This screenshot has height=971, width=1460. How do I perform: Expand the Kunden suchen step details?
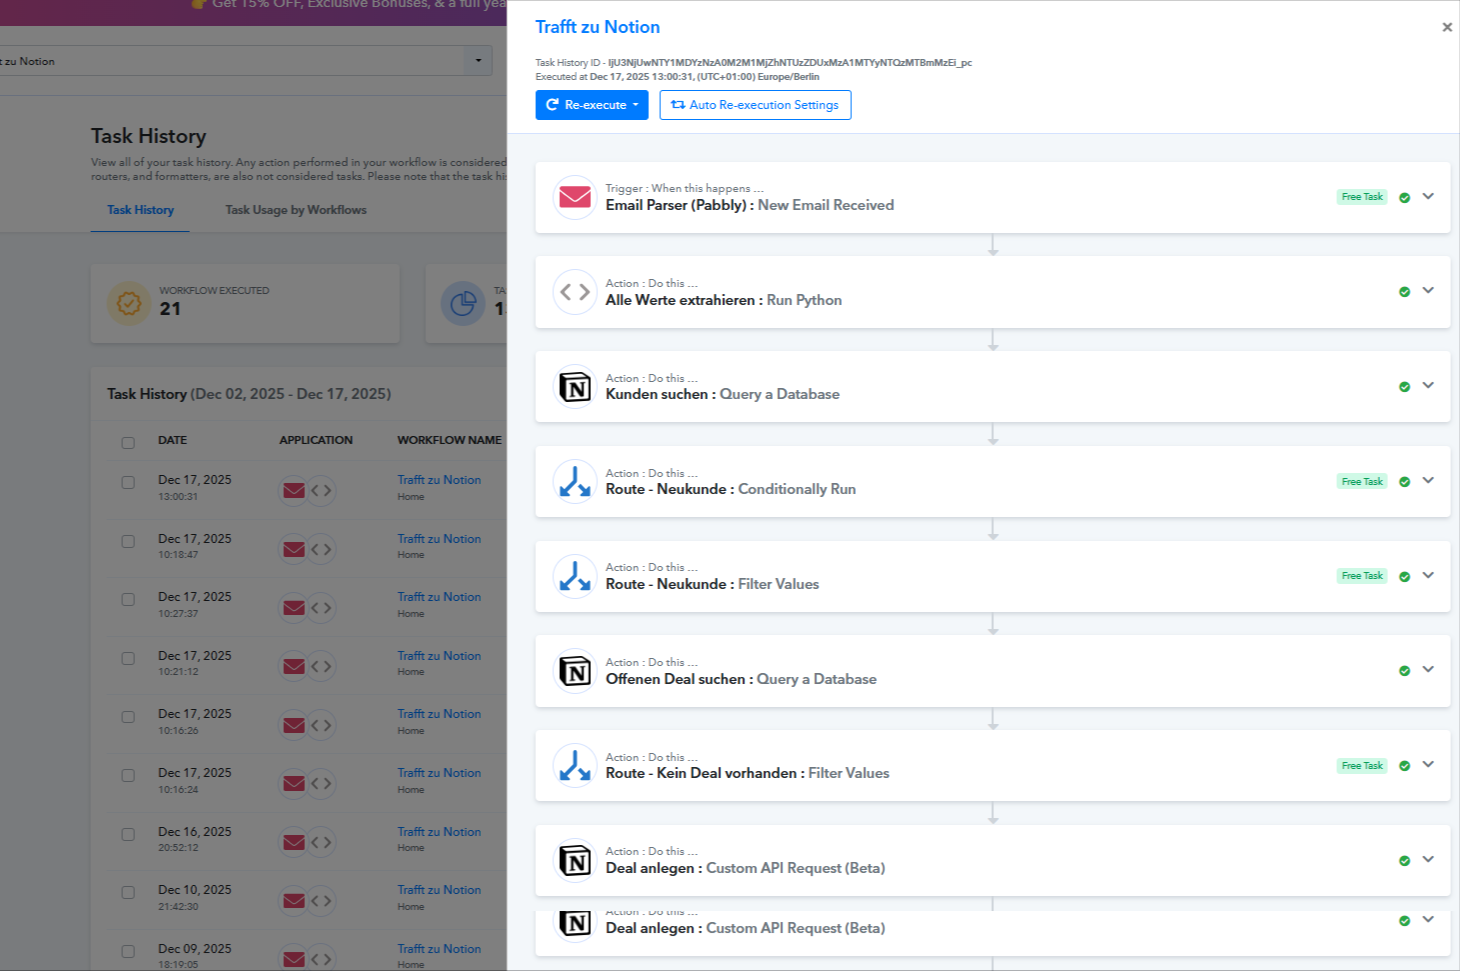click(1428, 385)
